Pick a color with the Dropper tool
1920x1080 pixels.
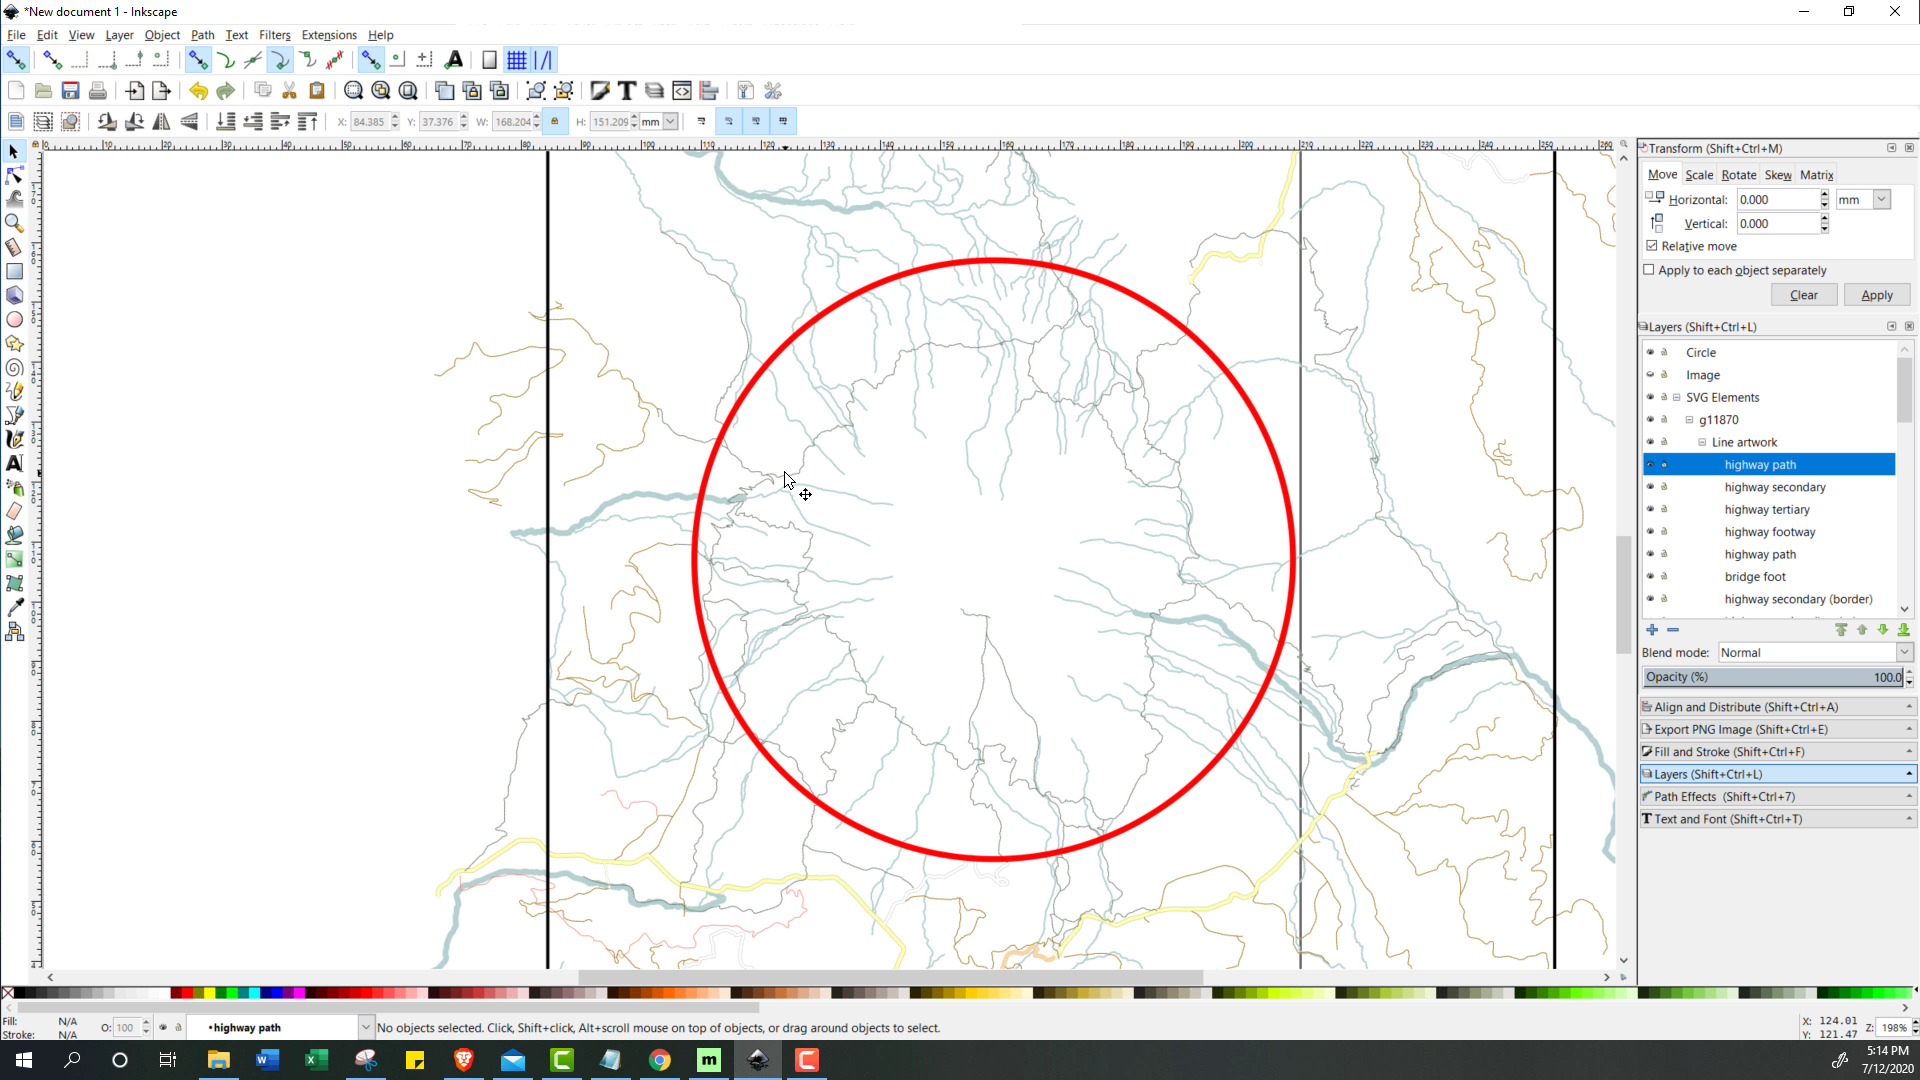tap(15, 605)
